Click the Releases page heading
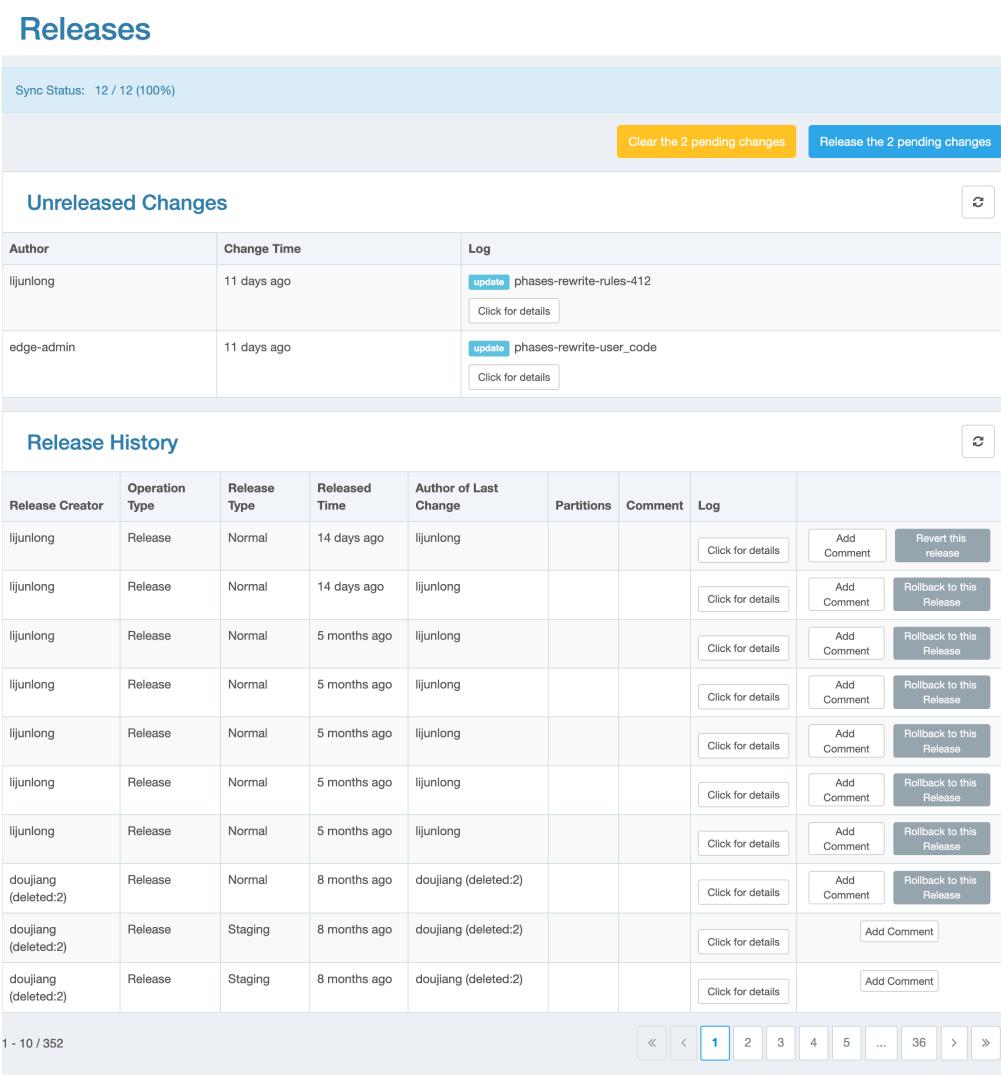Screen dimensions: 1001x1076 (x=85, y=29)
